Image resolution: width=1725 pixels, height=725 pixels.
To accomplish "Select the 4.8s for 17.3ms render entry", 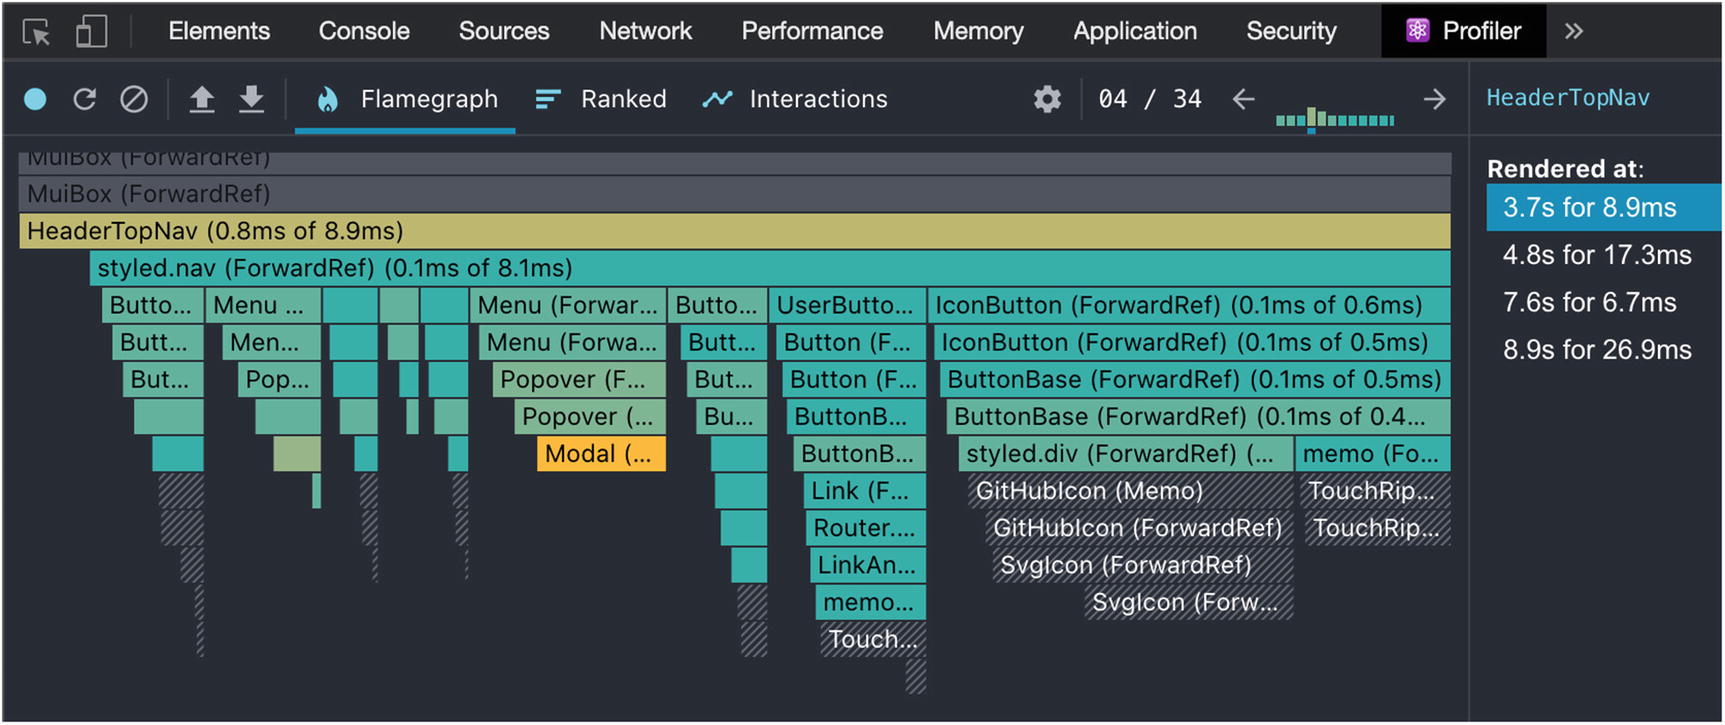I will point(1597,255).
